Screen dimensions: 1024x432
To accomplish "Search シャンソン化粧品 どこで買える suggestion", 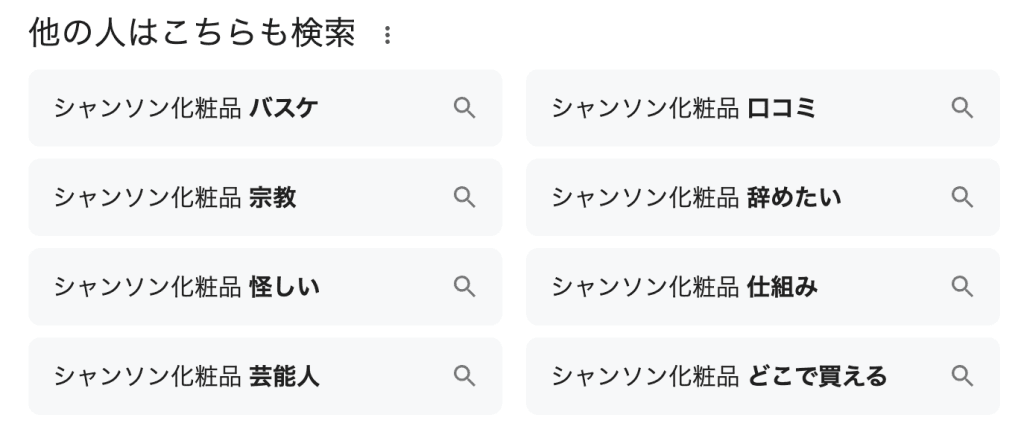I will click(720, 376).
